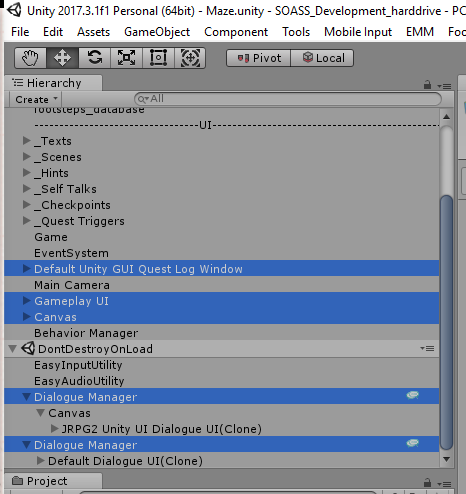466x494 pixels.
Task: Expand Default Unity GUI Quest Log Window
Action: [27, 268]
